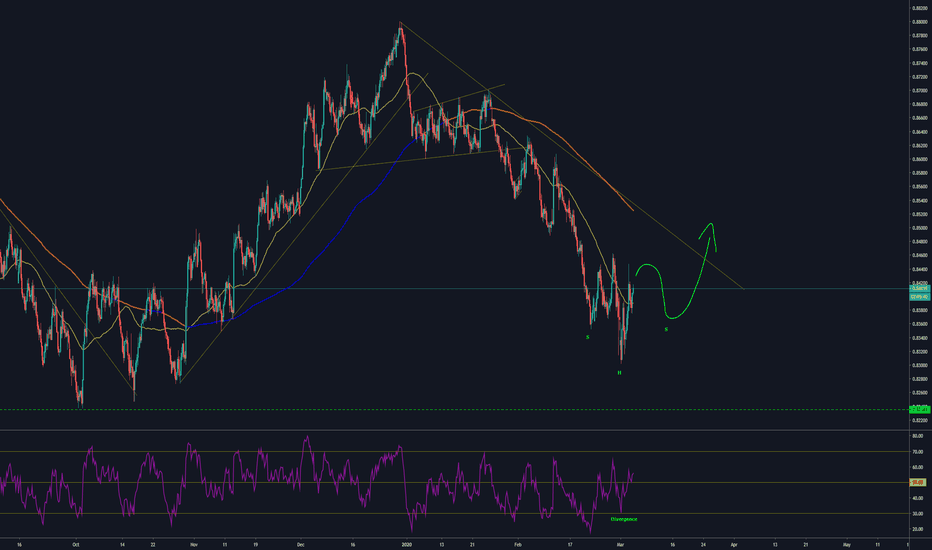Click the green projection arrow head

coord(711,226)
